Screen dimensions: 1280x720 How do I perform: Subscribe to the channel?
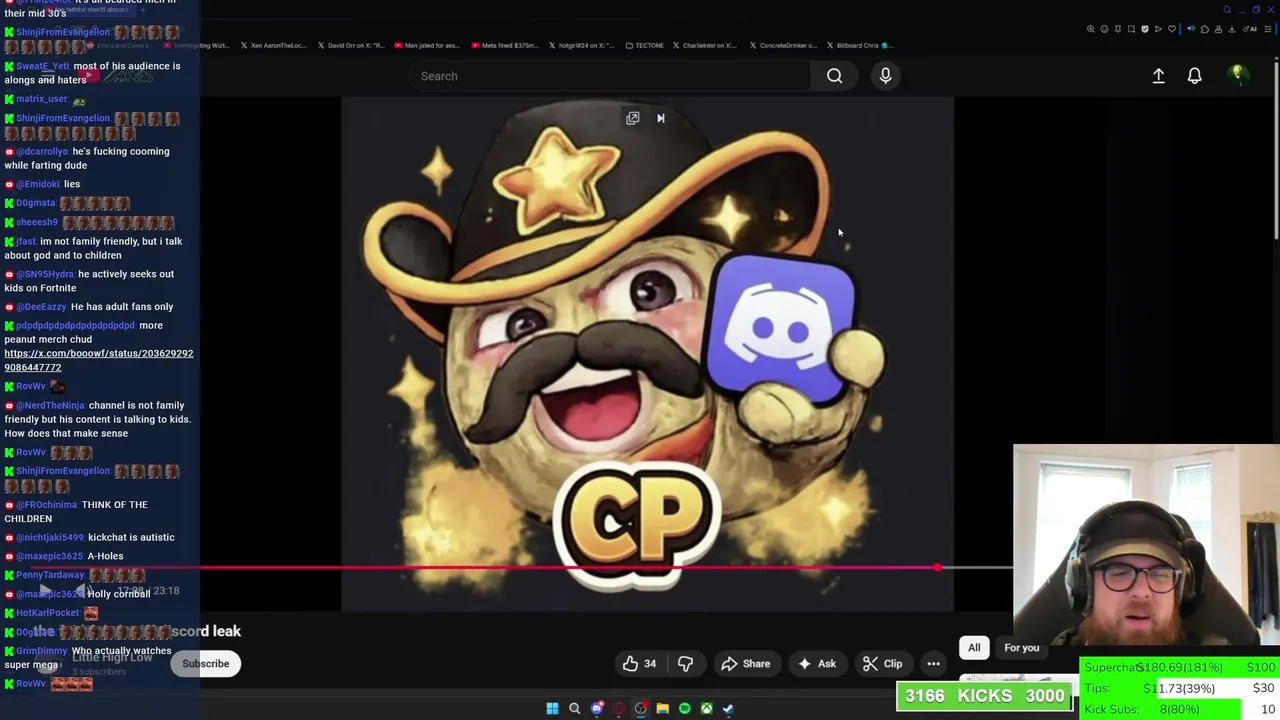(x=206, y=664)
